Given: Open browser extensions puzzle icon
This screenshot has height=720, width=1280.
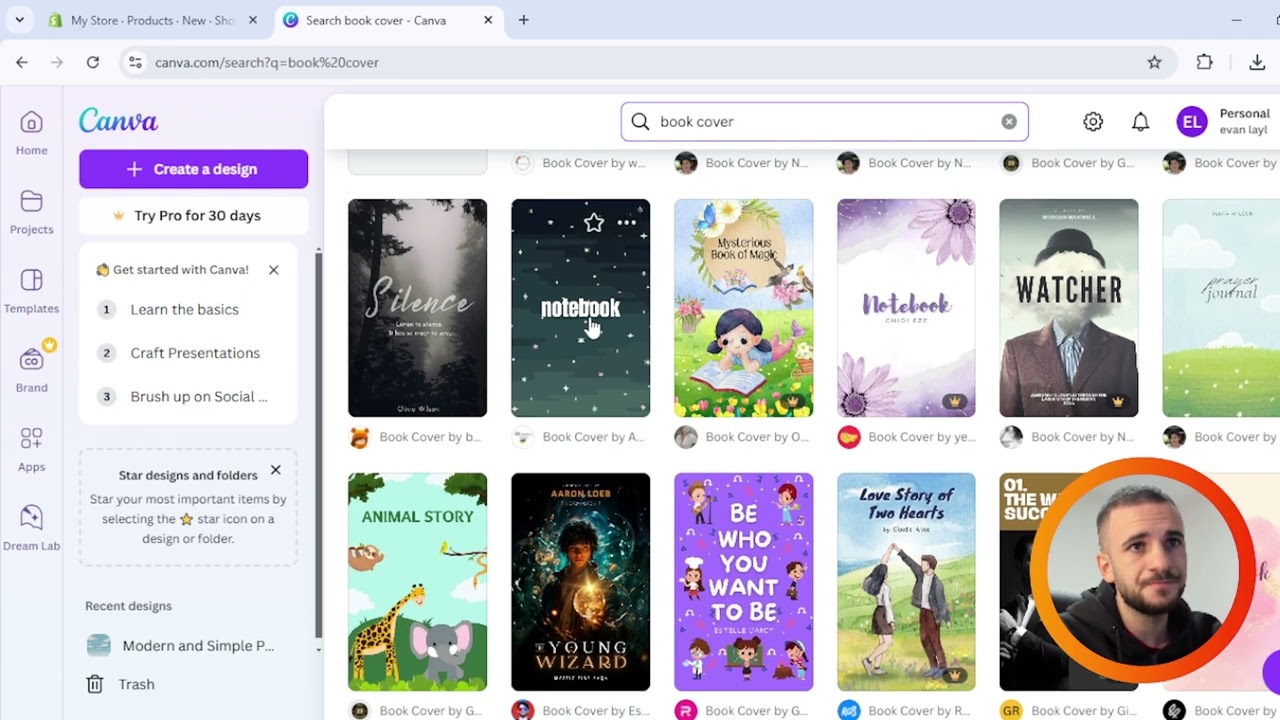Looking at the screenshot, I should (1204, 62).
